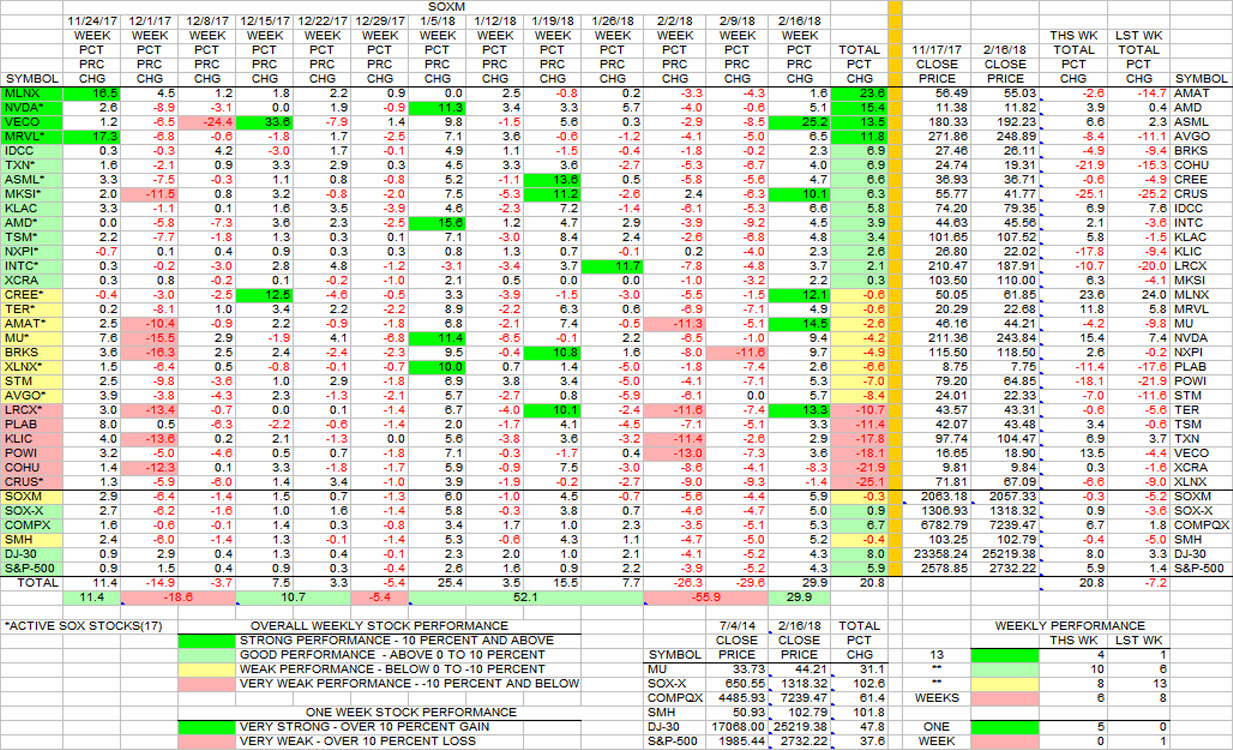Click yellow swatch beside WEAK PERFORMANCE legend
The image size is (1233, 750).
coord(207,669)
